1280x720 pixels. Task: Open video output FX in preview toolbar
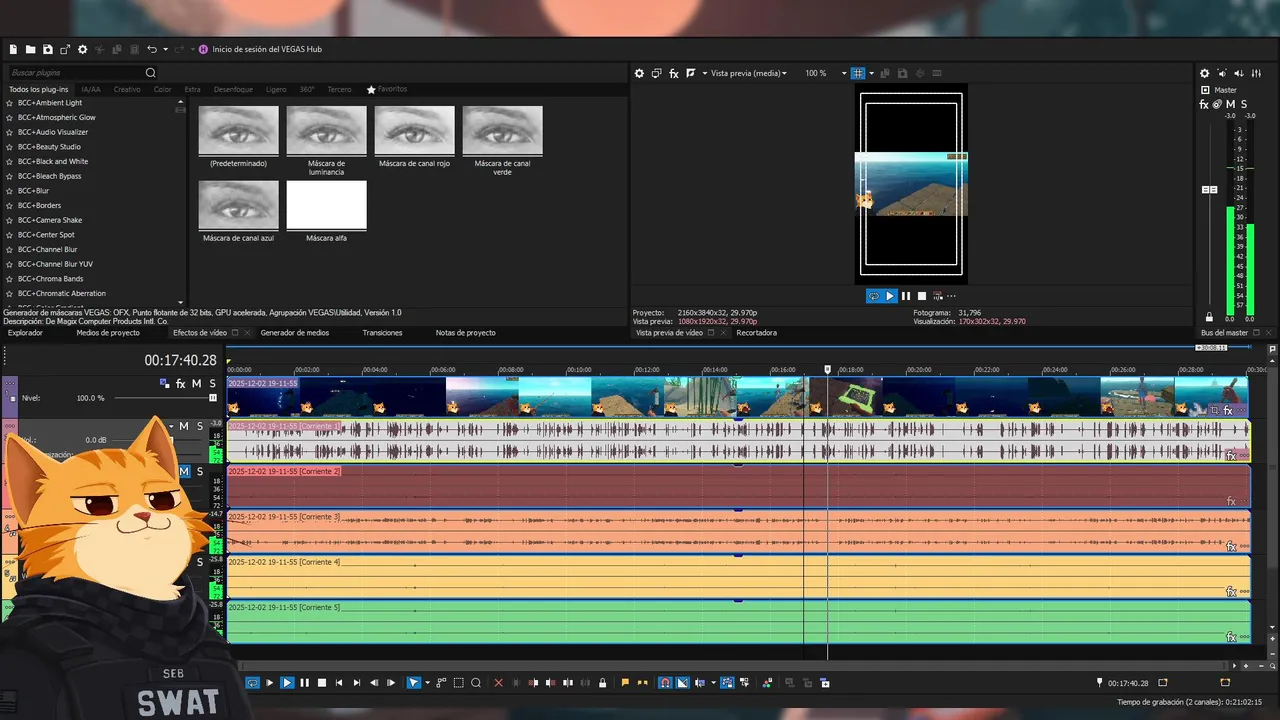pyautogui.click(x=674, y=73)
